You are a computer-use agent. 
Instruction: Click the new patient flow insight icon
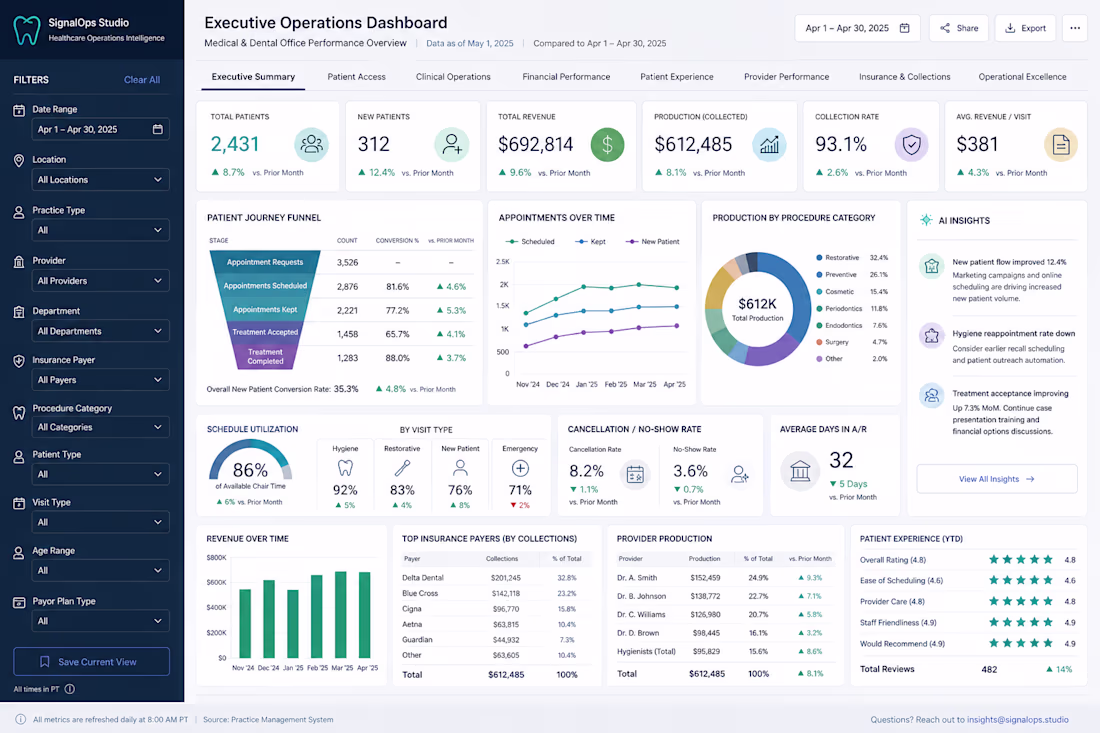click(932, 267)
